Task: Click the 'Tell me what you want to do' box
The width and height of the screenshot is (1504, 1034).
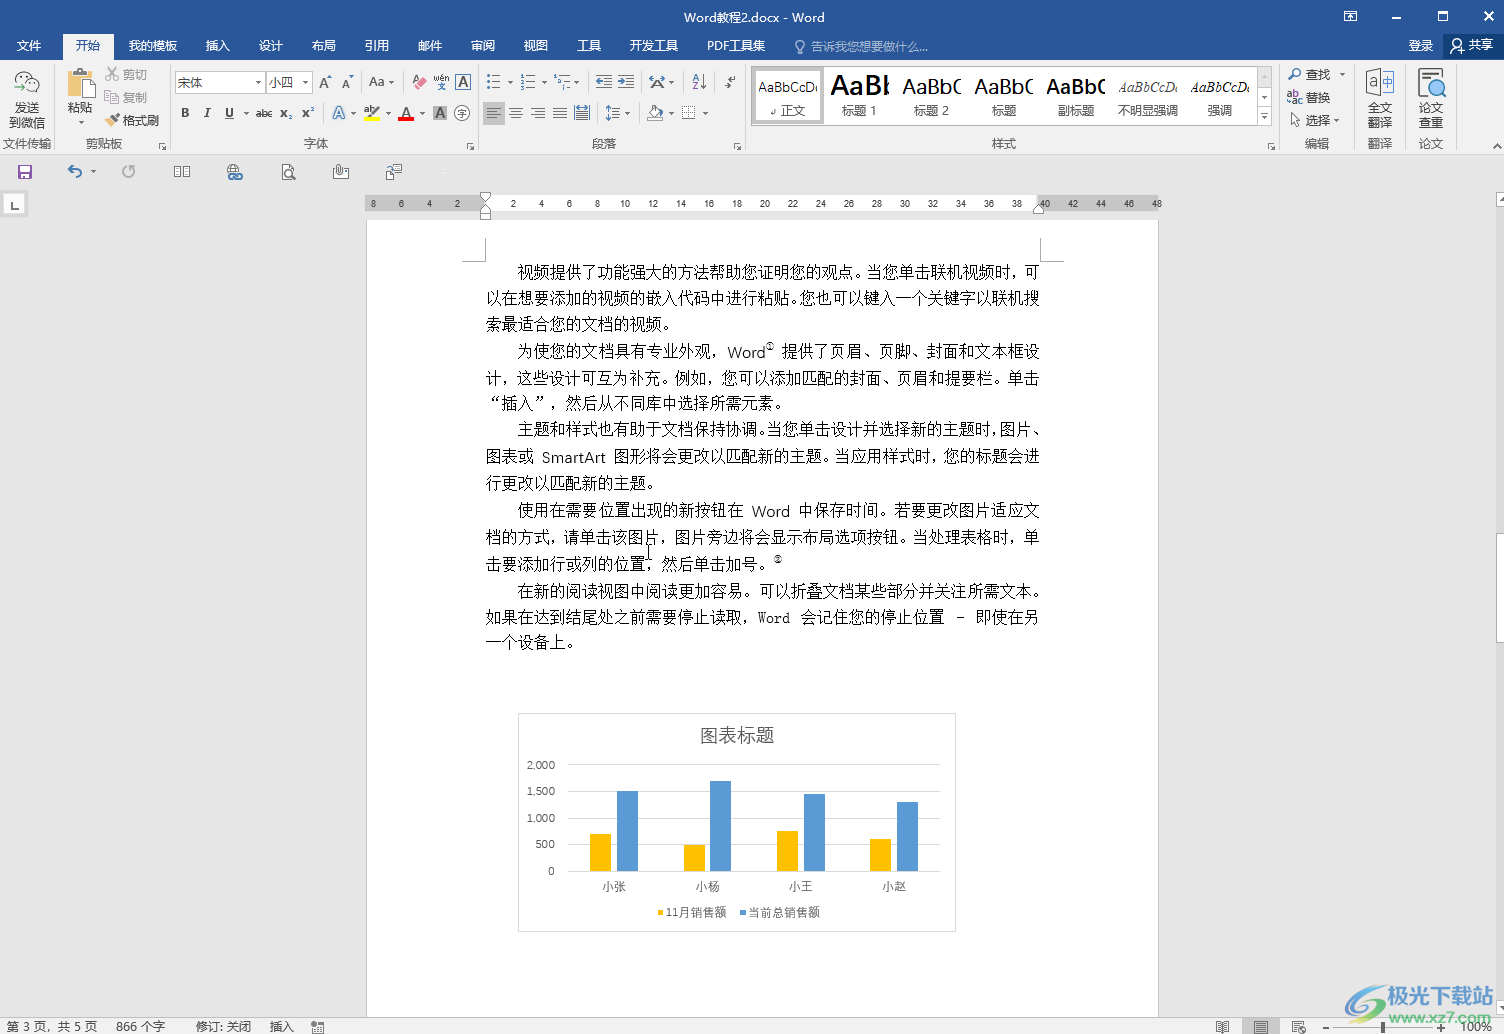Action: click(862, 46)
